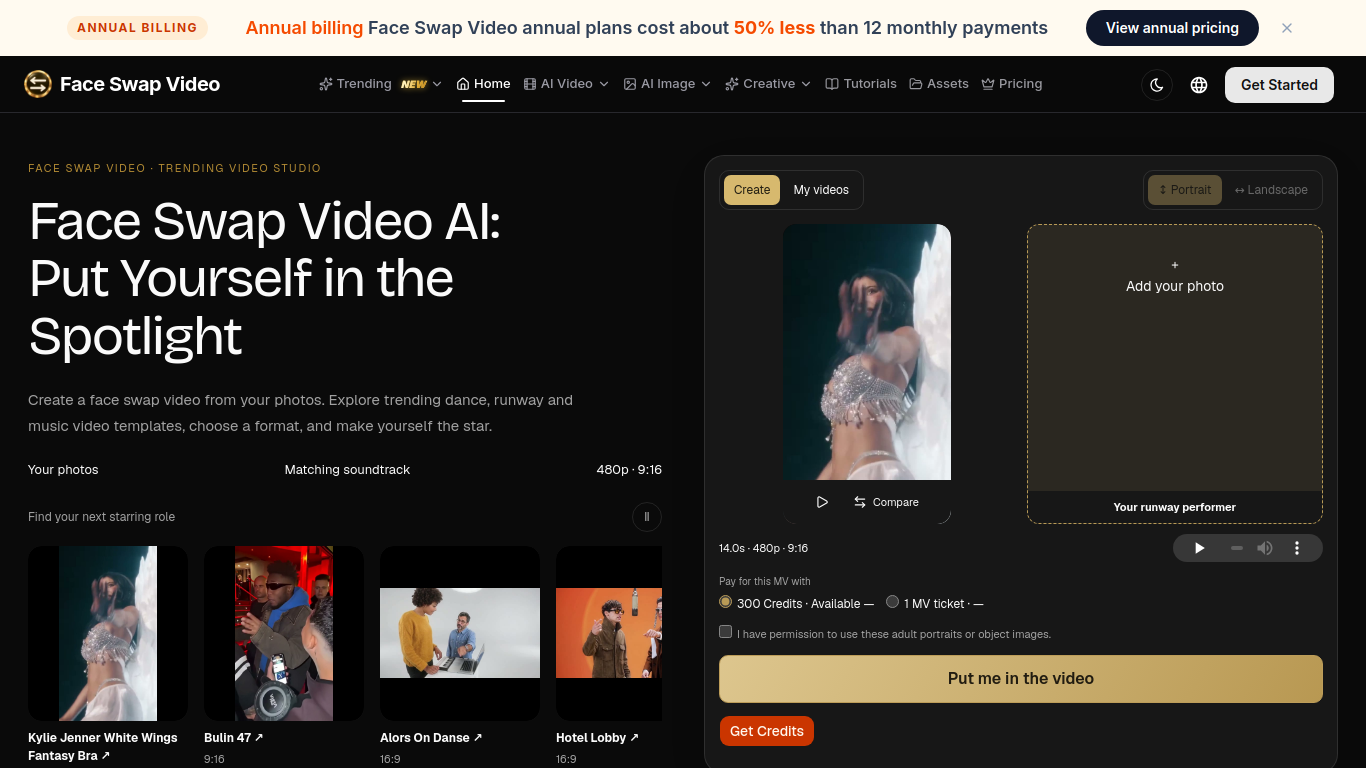
Task: Open the Assets page
Action: [939, 84]
